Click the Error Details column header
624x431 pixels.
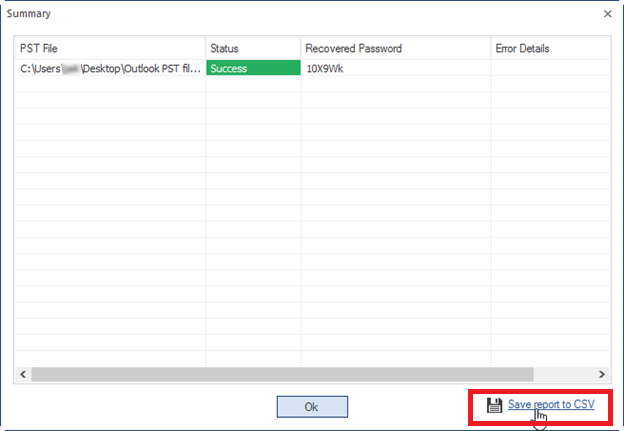coord(550,49)
